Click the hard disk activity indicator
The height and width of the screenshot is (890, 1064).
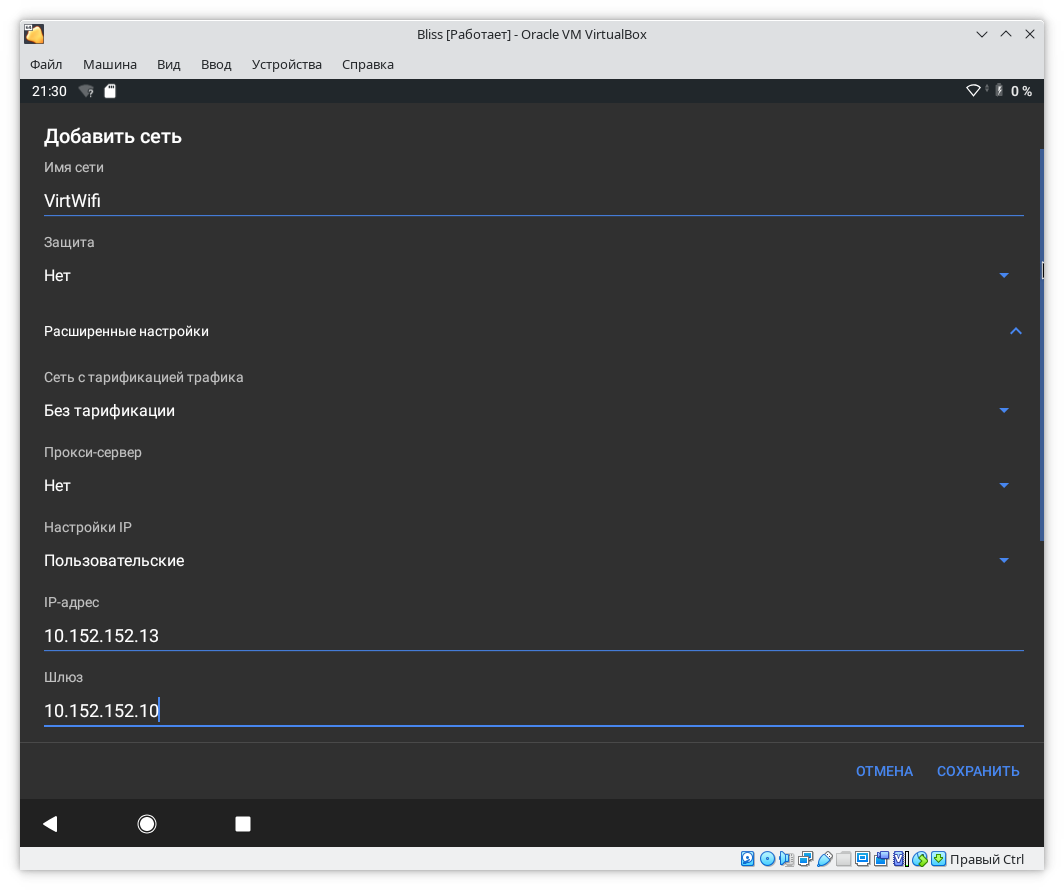click(x=748, y=859)
